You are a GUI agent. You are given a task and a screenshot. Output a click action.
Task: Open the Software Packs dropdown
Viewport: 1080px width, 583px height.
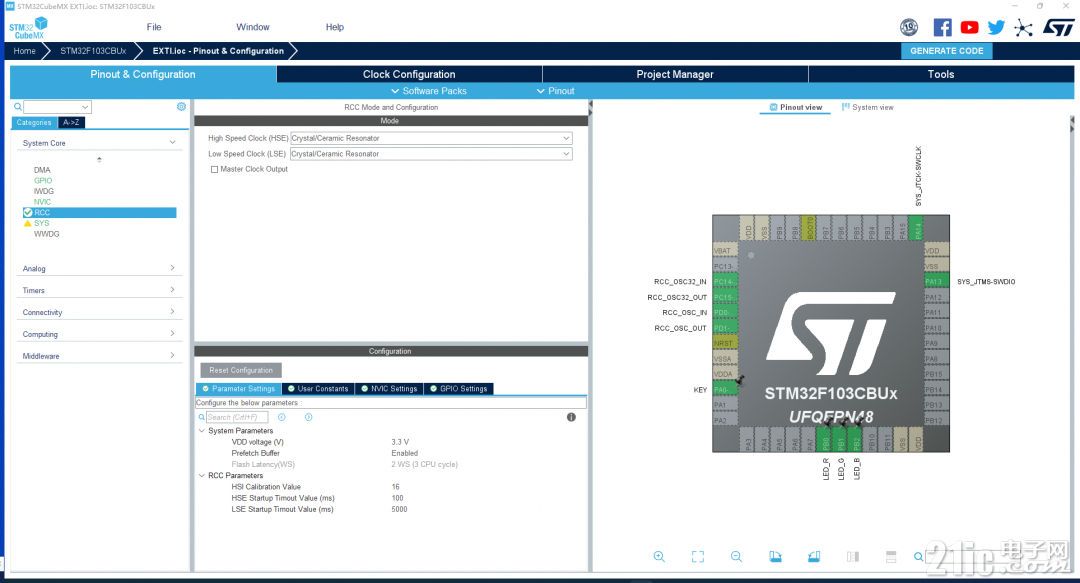pos(428,91)
